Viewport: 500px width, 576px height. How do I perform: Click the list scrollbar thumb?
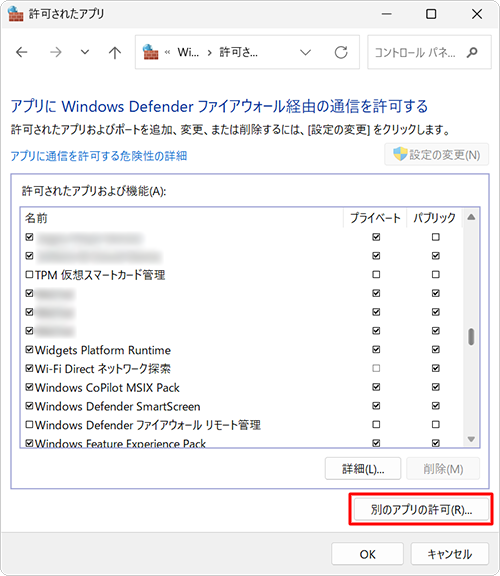[471, 337]
